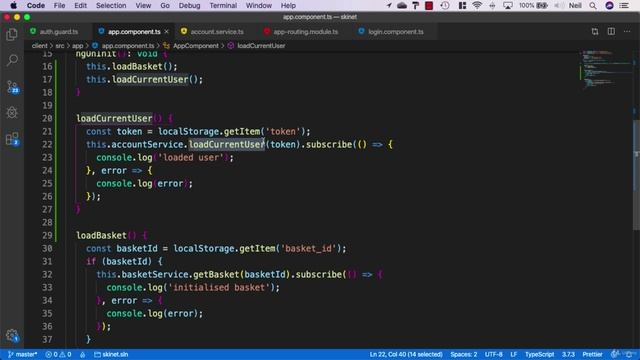
Task: Click the 'loaded user' string on line 23
Action: (x=191, y=158)
